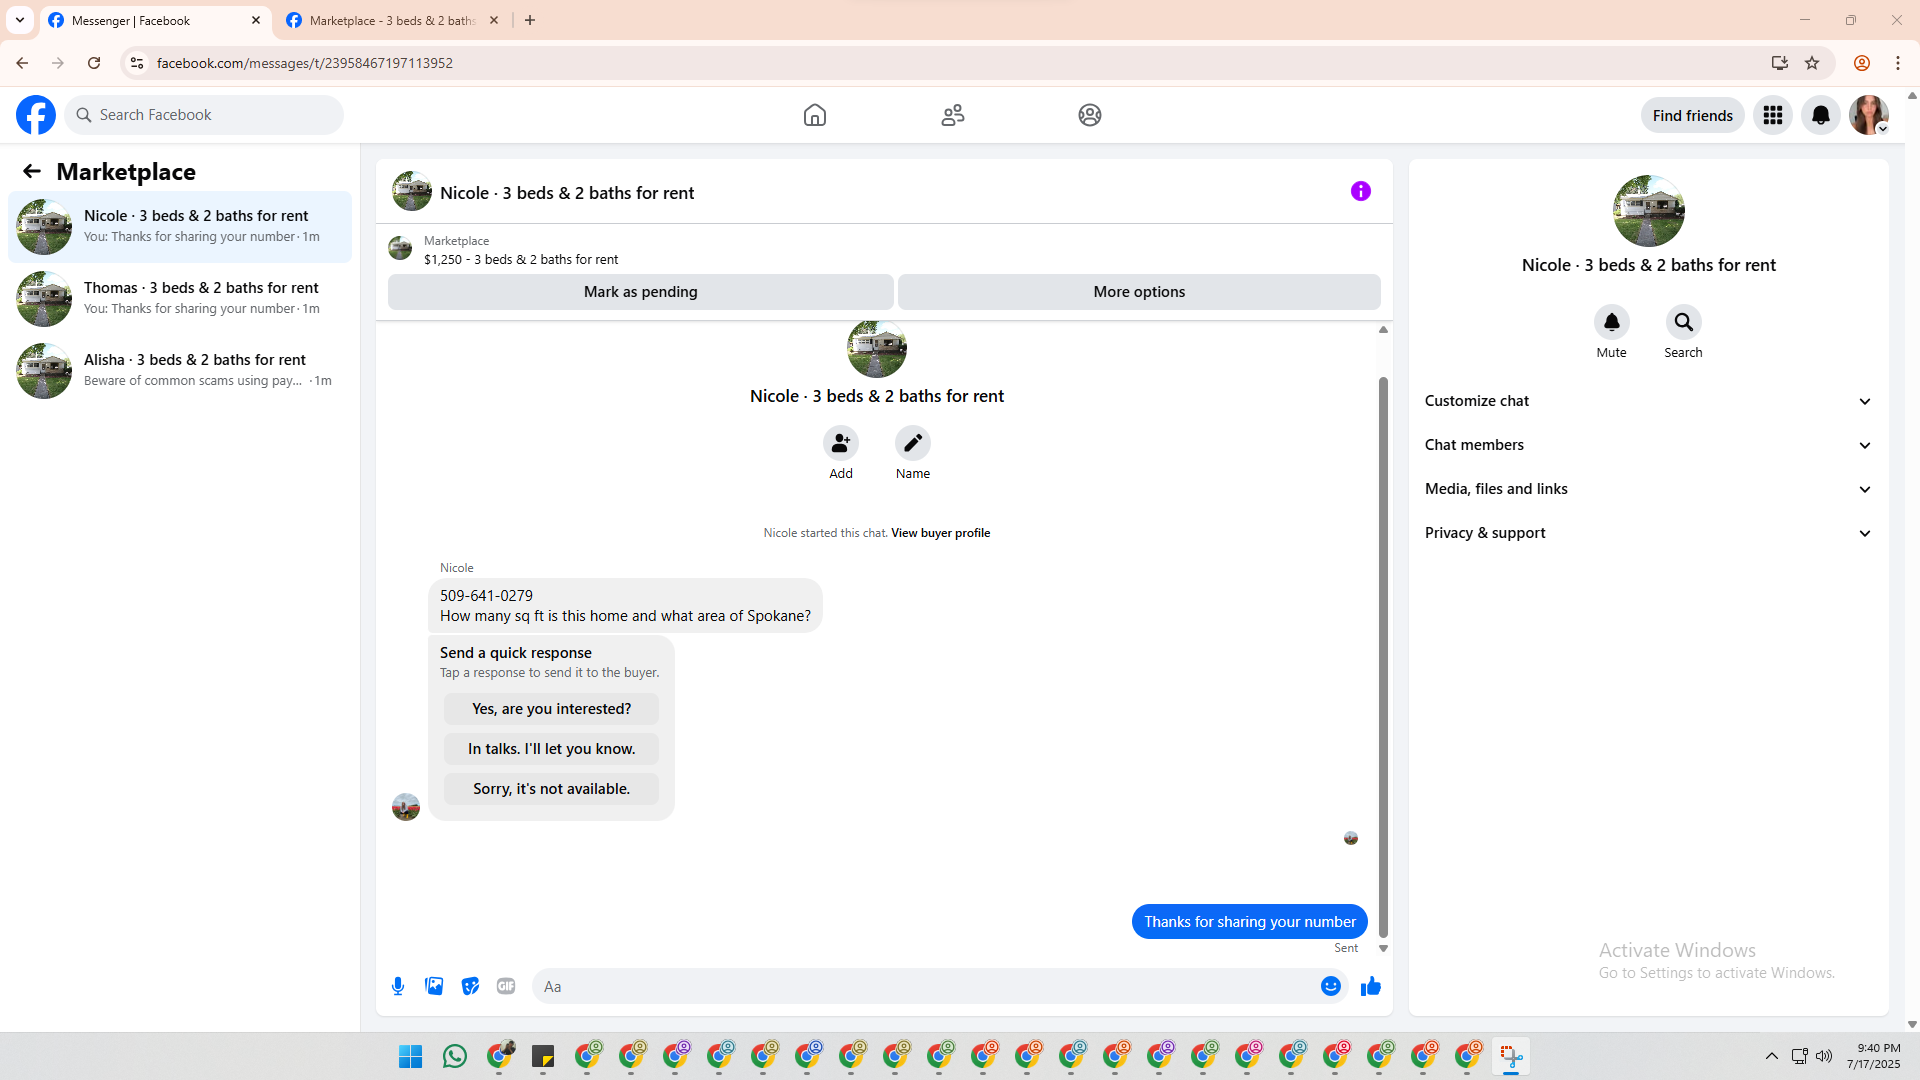
Task: Install the app from address bar icon
Action: pyautogui.click(x=1780, y=63)
